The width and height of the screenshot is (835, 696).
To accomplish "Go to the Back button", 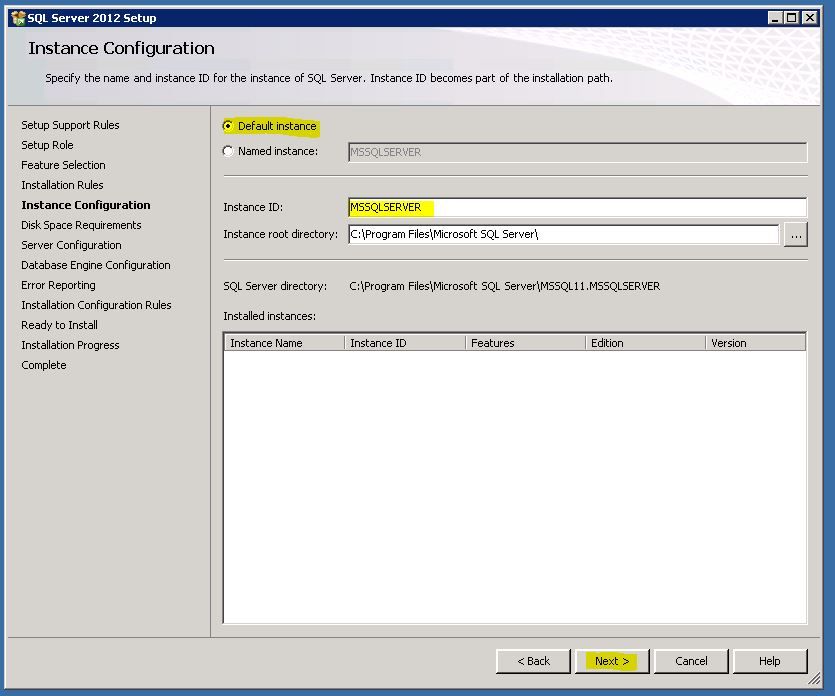I will [533, 661].
